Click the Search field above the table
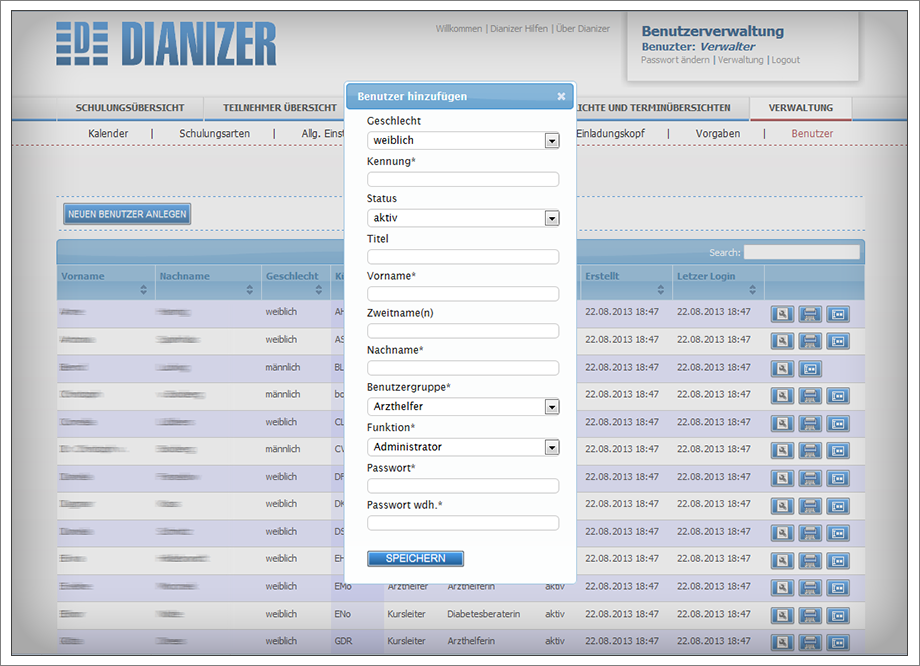This screenshot has width=920, height=666. (x=801, y=252)
